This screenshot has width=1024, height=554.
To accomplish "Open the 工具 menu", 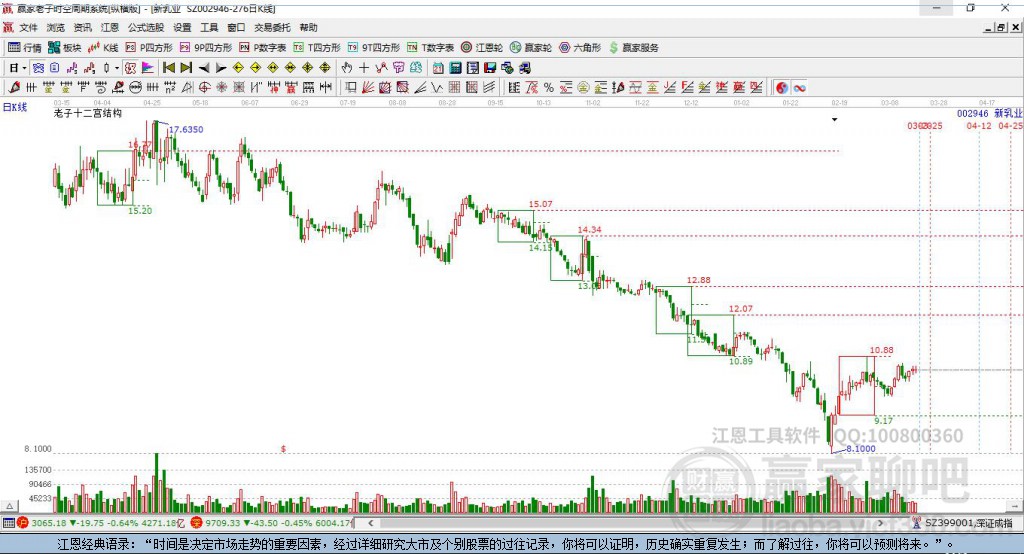I will coord(209,27).
